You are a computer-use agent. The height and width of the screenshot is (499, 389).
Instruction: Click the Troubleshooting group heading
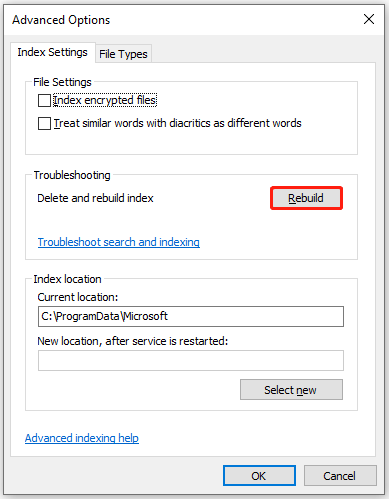[72, 175]
